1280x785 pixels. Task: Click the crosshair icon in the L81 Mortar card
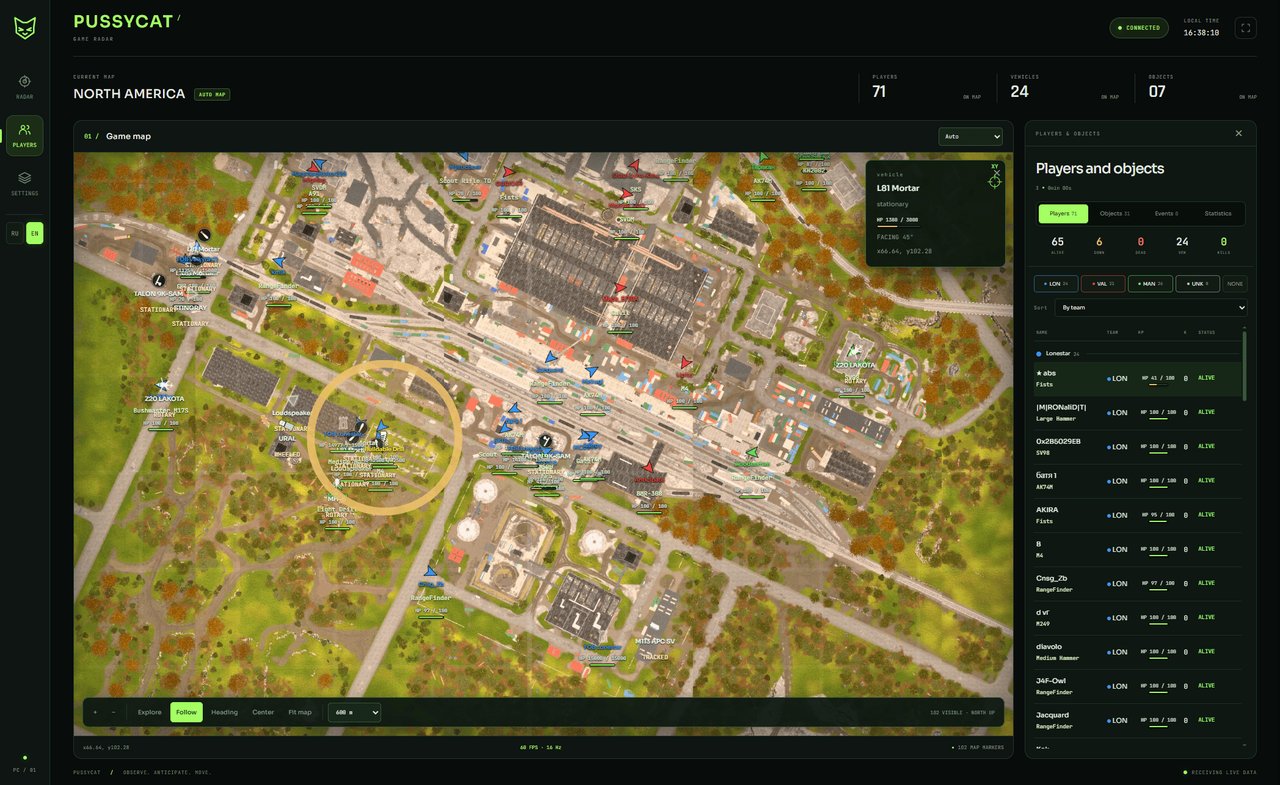pyautogui.click(x=994, y=181)
